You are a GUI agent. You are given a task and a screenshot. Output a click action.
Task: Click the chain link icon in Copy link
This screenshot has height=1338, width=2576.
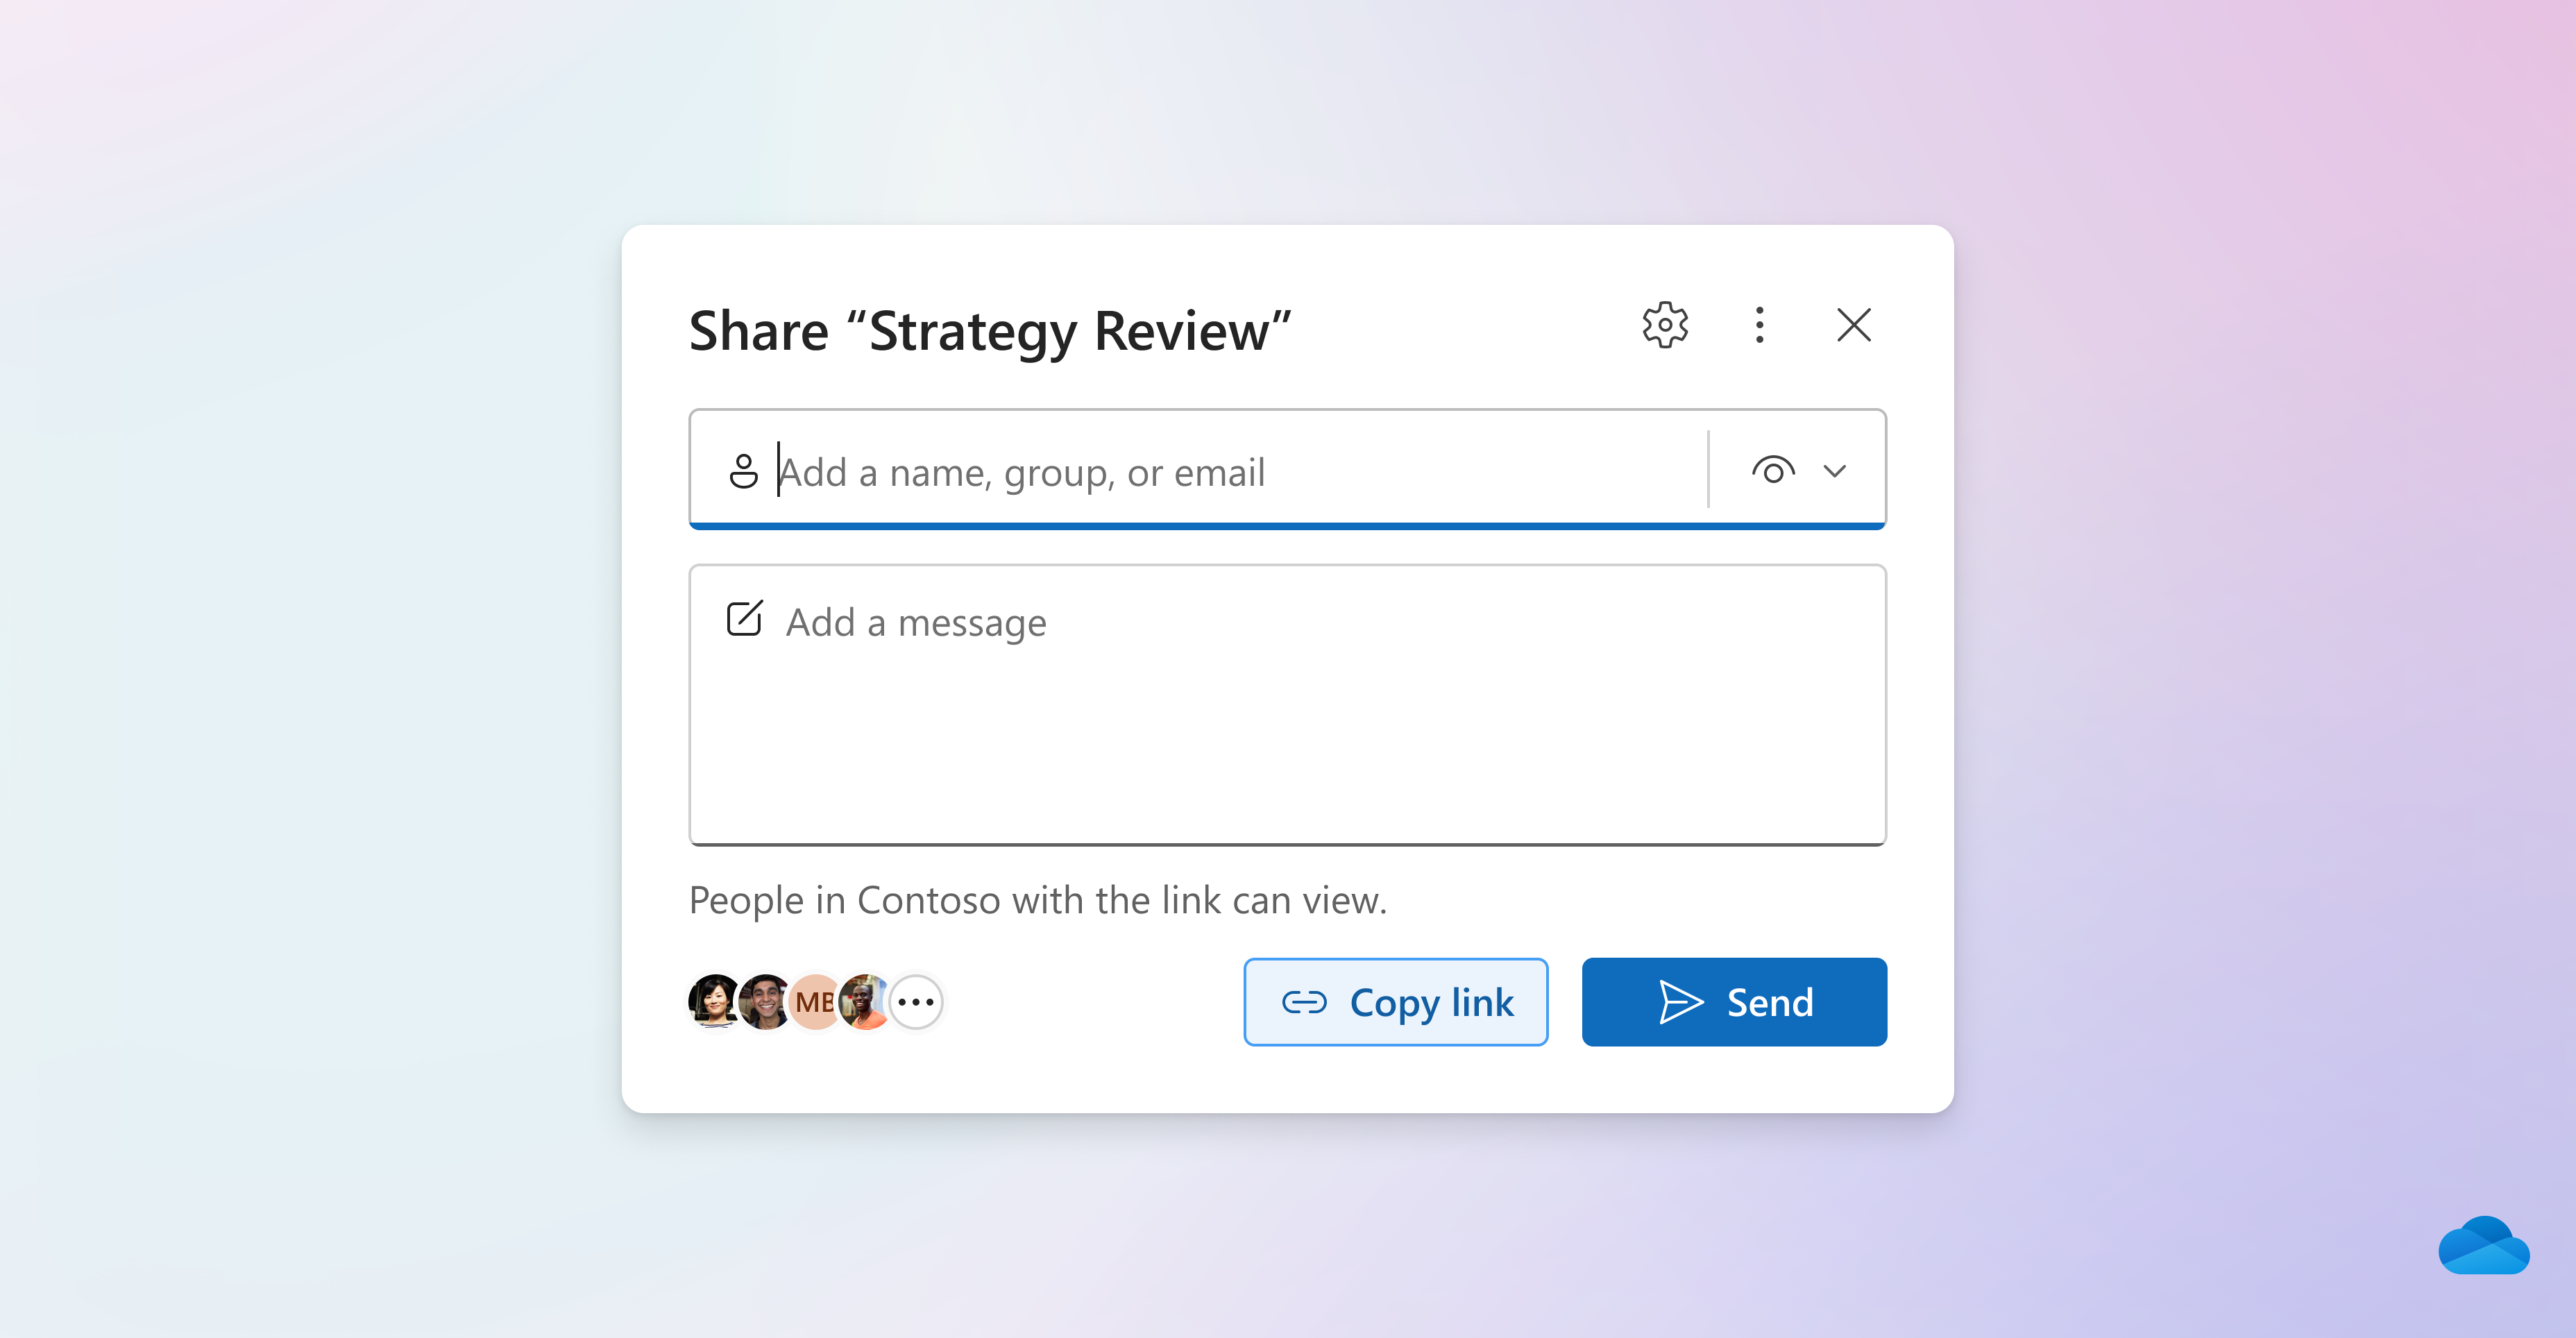click(1304, 1002)
